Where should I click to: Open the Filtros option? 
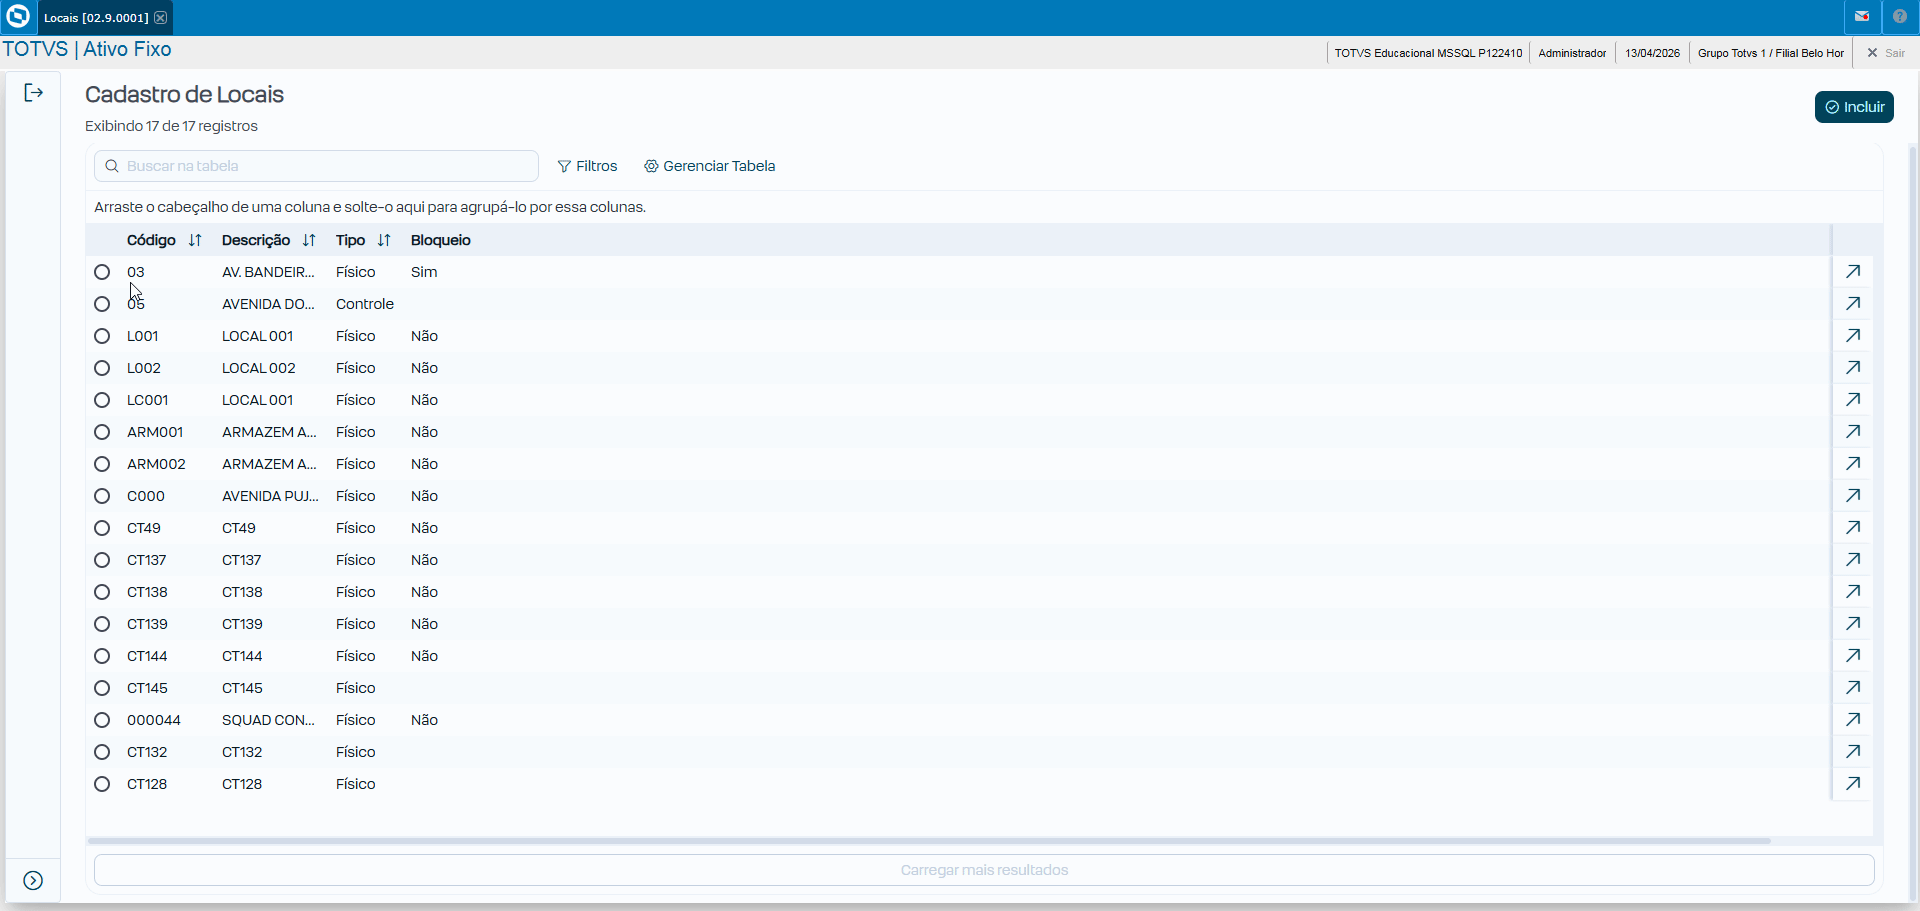(x=588, y=166)
